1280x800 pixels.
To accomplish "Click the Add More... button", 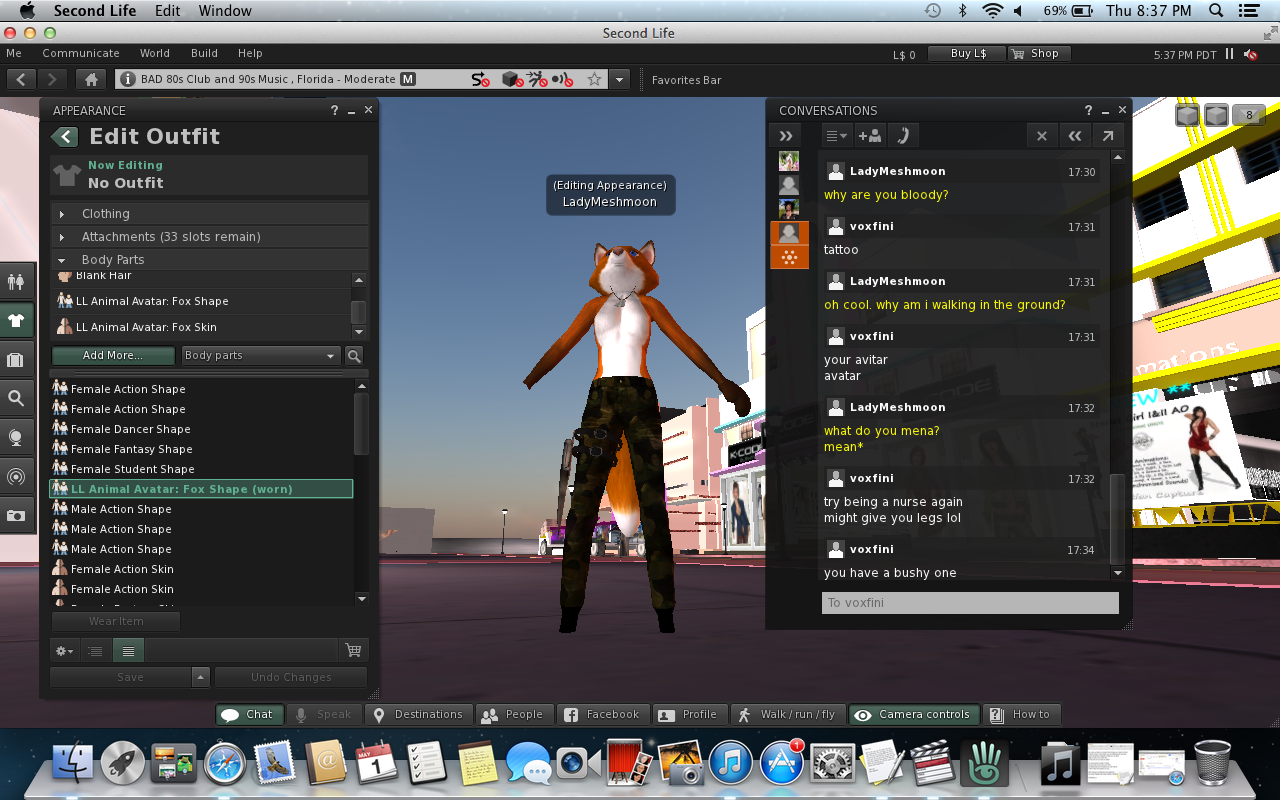I will tap(113, 355).
